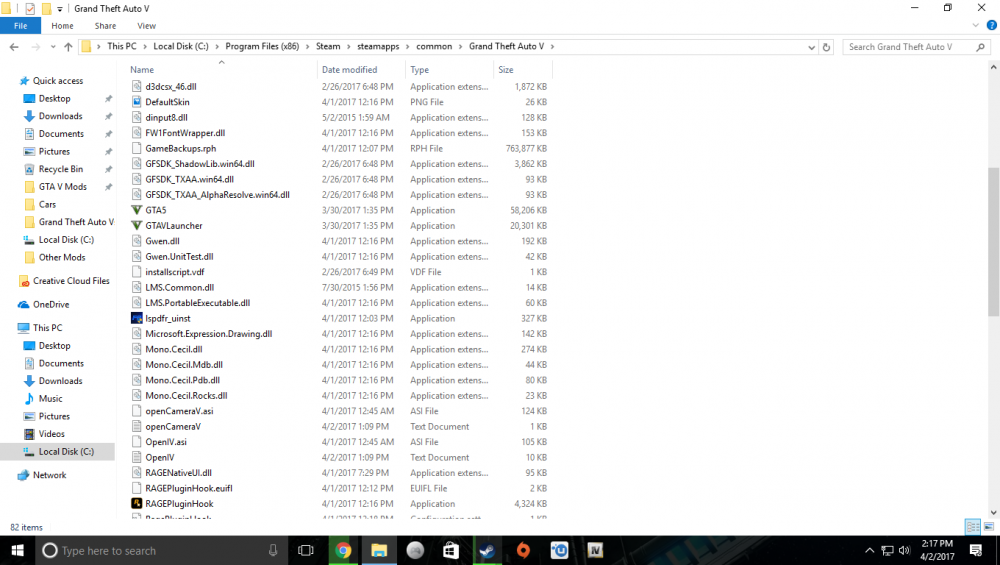The width and height of the screenshot is (1000, 565).
Task: Click the volume speaker tray icon
Action: (x=904, y=550)
